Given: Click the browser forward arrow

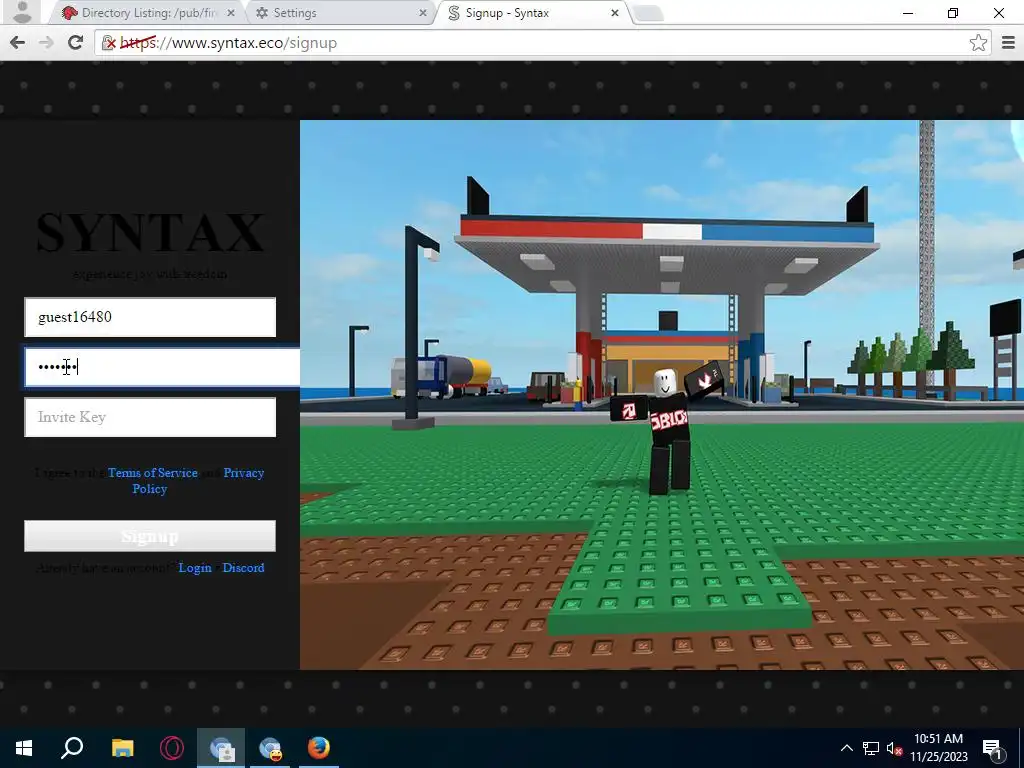Looking at the screenshot, I should point(46,42).
